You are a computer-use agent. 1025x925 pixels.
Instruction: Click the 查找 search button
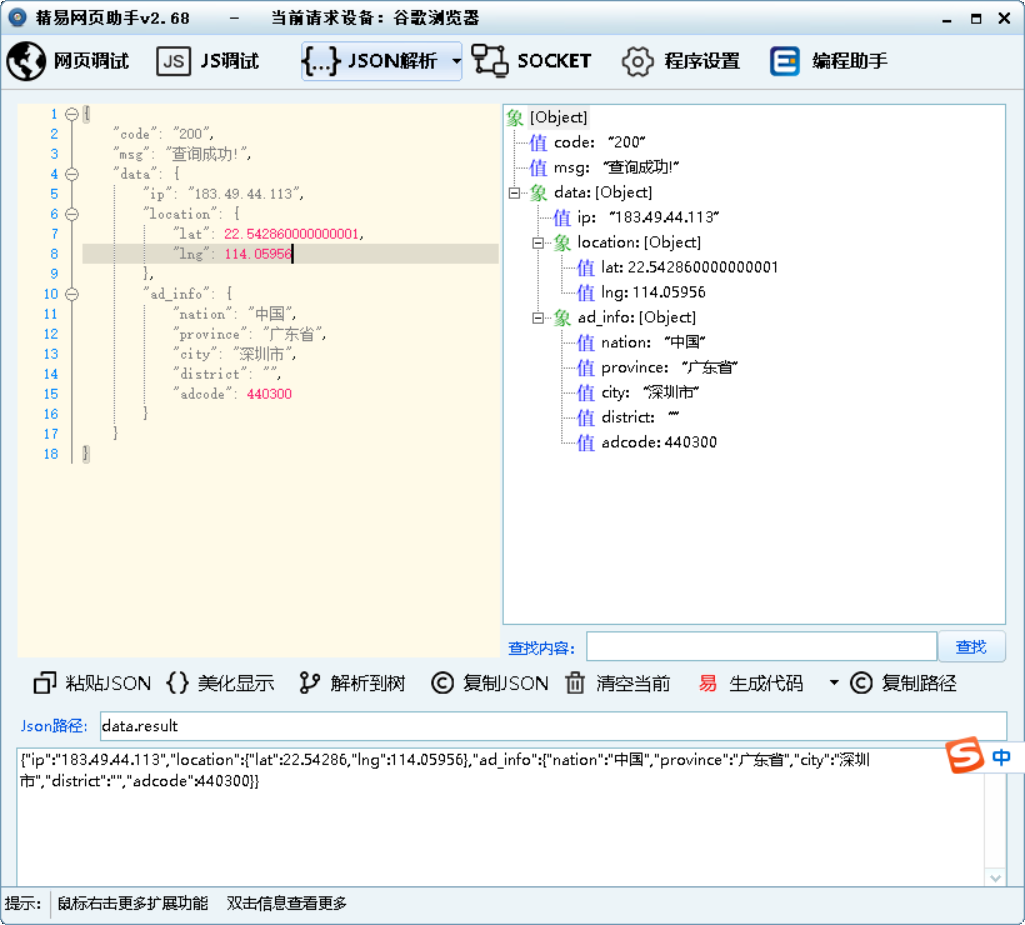[x=970, y=647]
